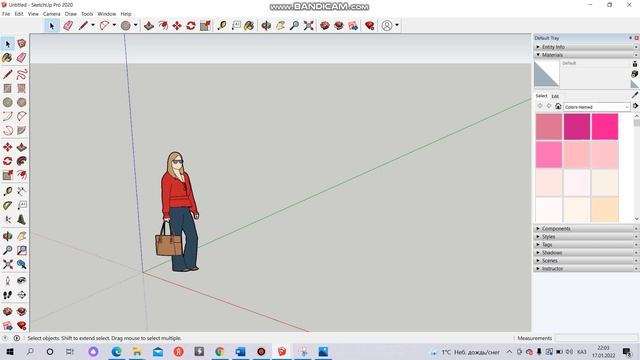Open 3D Warehouse from the top toolbar

coord(325,26)
